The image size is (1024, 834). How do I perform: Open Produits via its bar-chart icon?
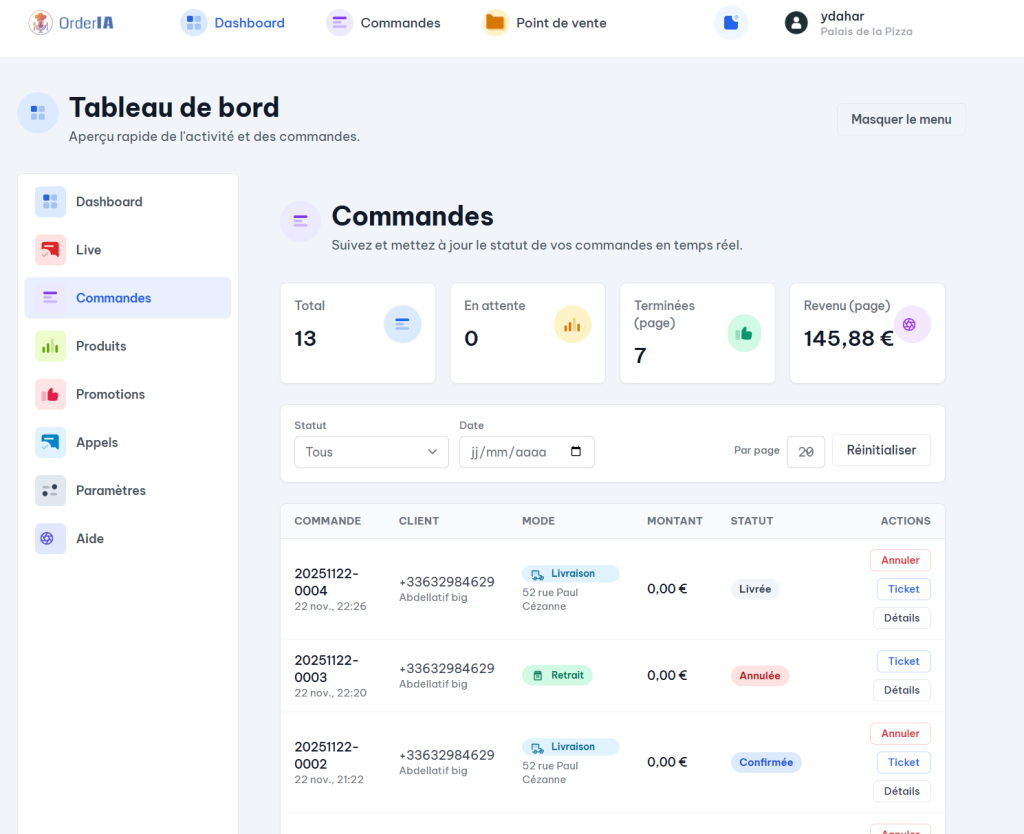50,346
